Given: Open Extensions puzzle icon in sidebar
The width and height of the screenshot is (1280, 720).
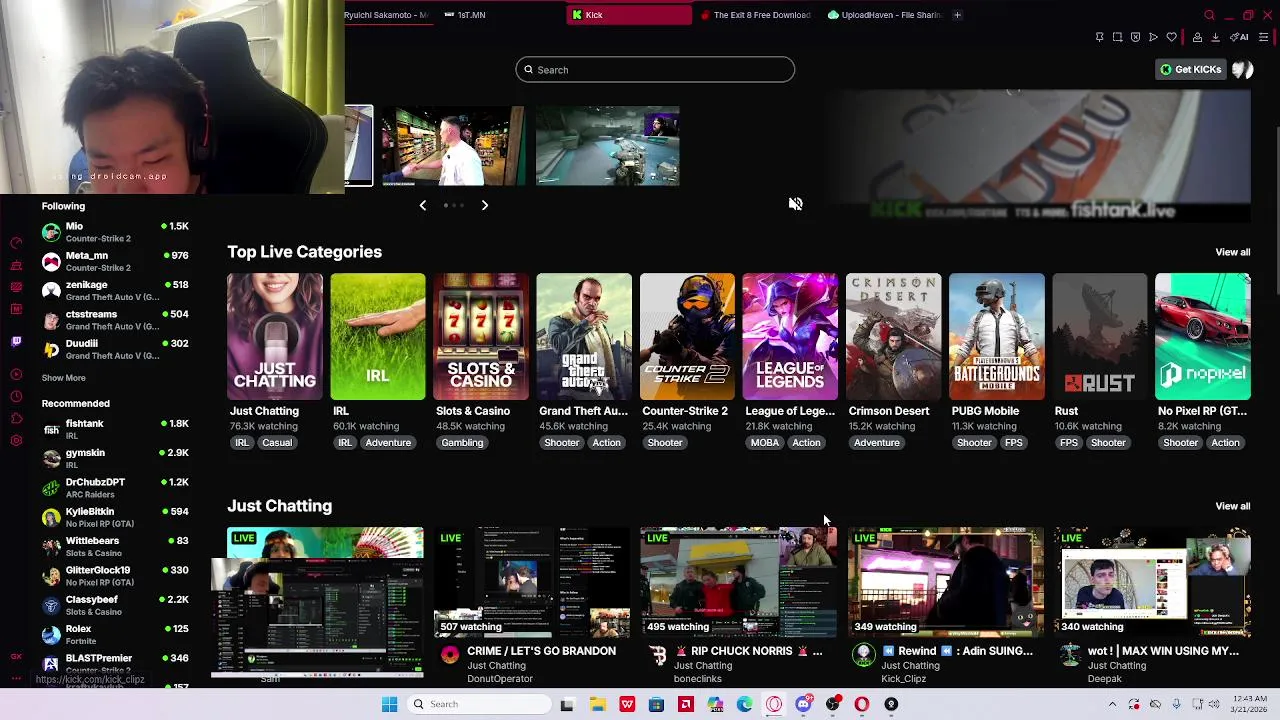Looking at the screenshot, I should 16,418.
